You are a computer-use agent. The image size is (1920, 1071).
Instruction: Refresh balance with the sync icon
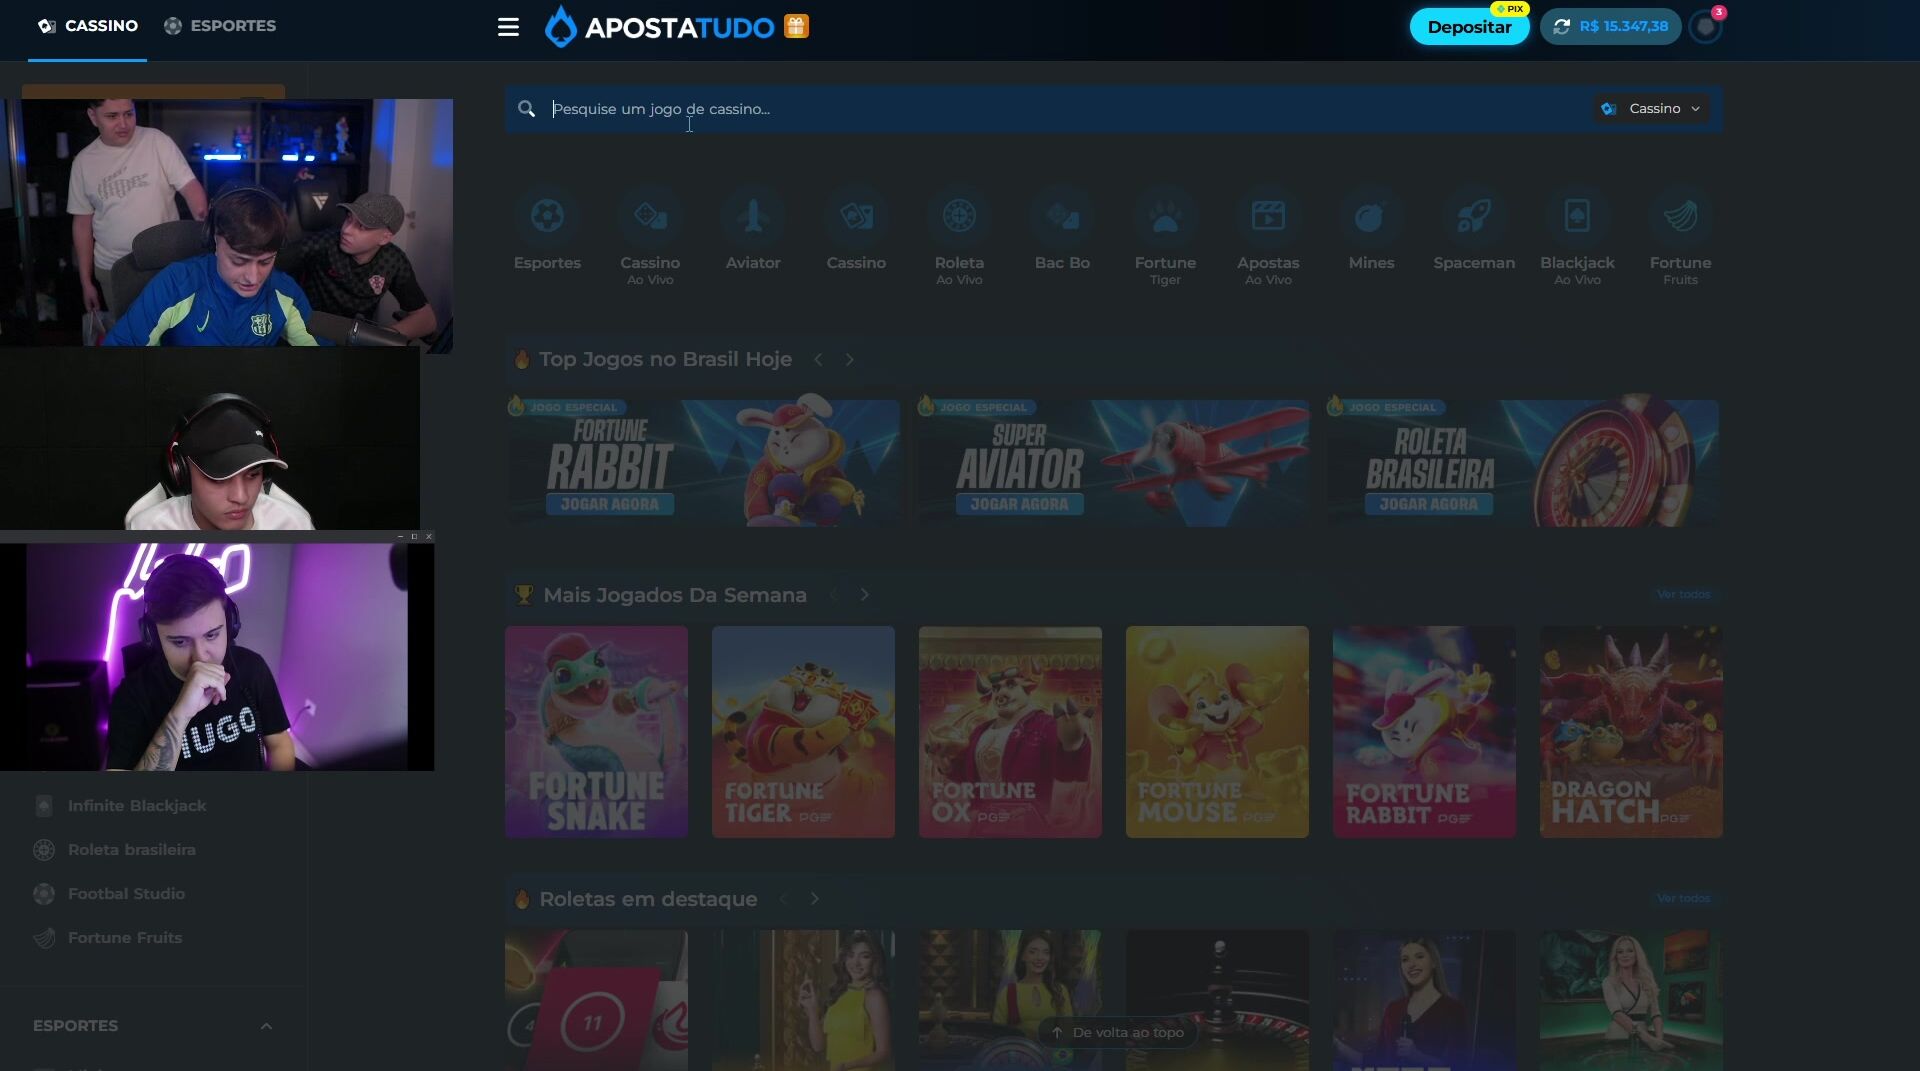pos(1561,27)
